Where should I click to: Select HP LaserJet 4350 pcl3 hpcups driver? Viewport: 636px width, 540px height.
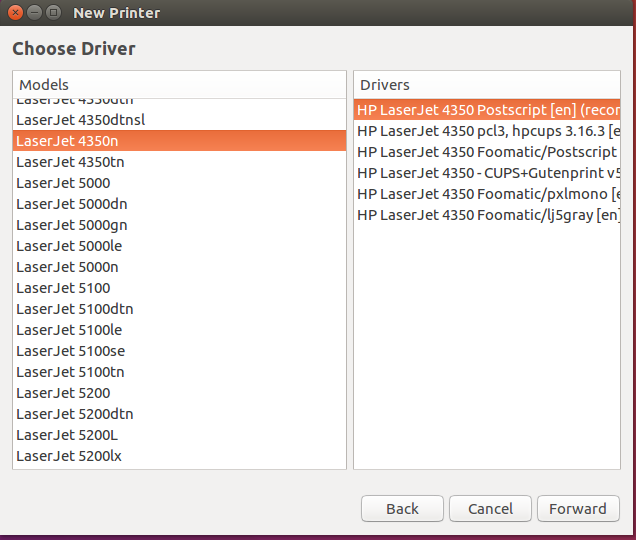tap(487, 131)
